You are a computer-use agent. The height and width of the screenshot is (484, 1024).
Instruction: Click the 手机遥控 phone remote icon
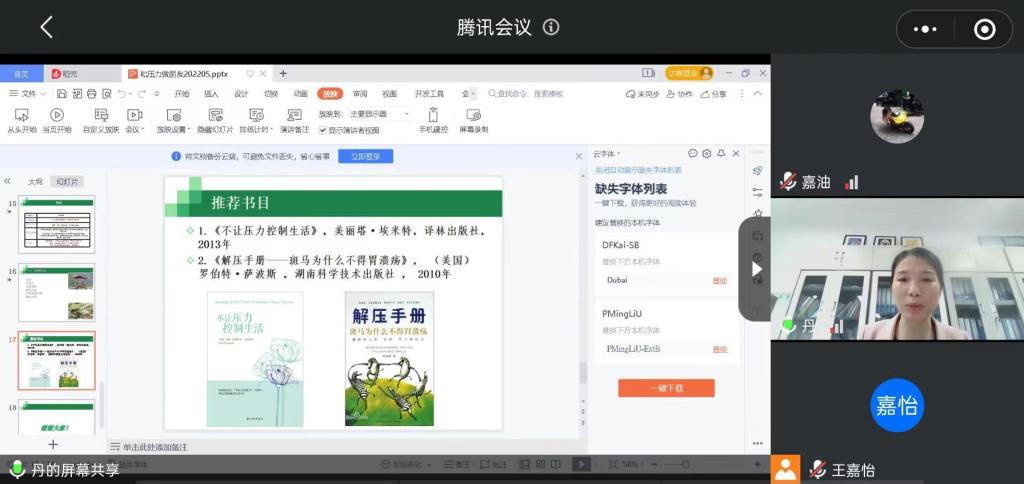433,116
